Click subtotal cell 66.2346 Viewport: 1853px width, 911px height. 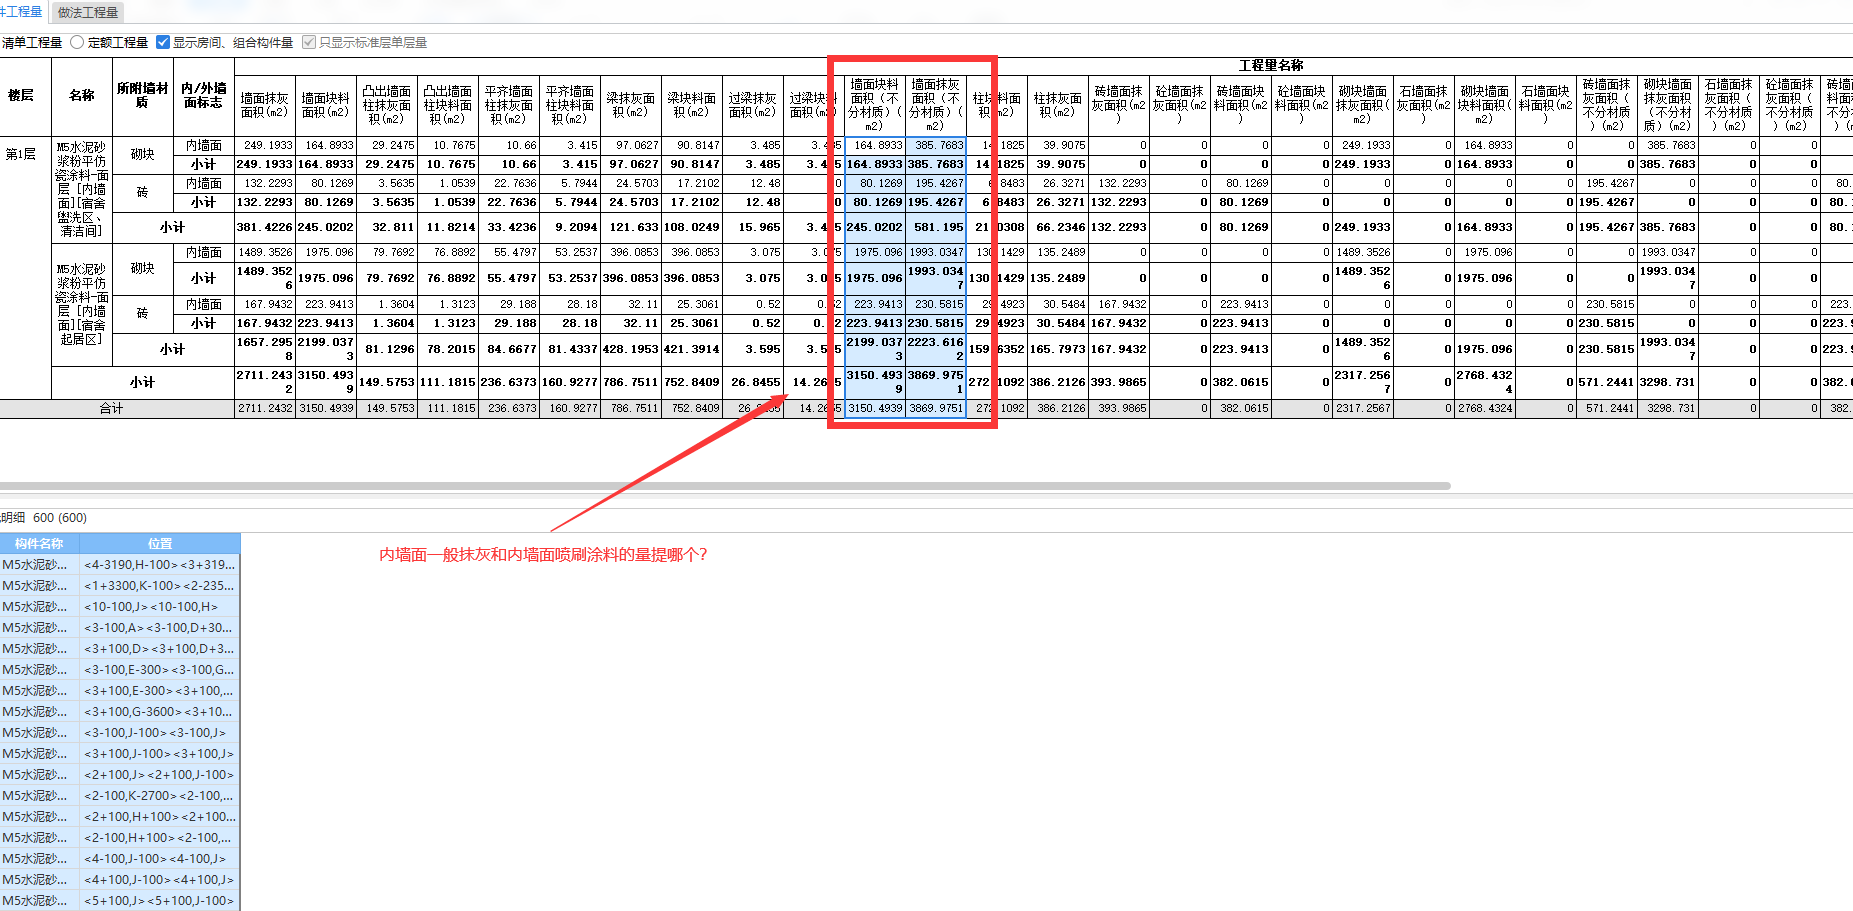(1058, 227)
